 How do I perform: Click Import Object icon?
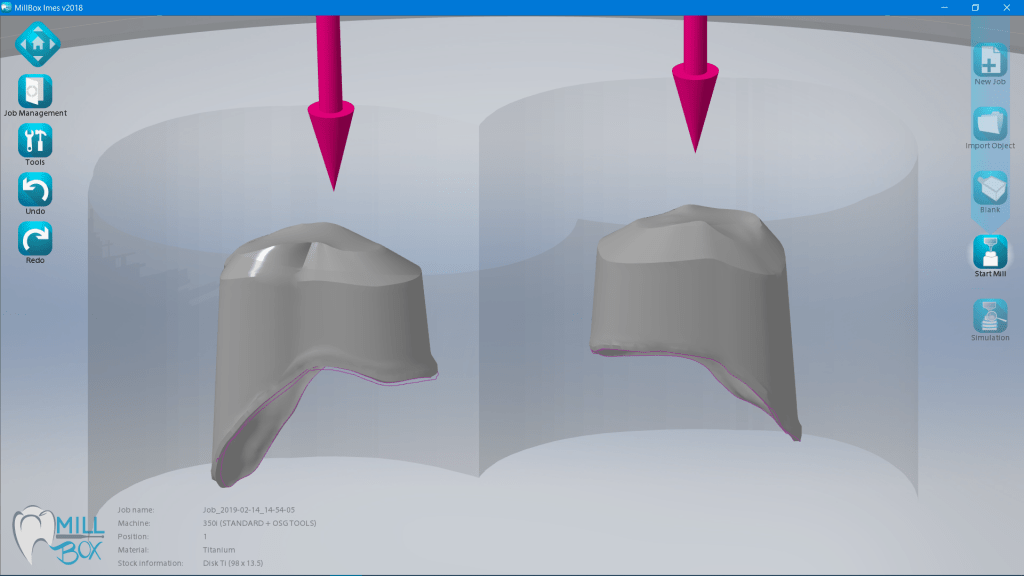(x=990, y=124)
